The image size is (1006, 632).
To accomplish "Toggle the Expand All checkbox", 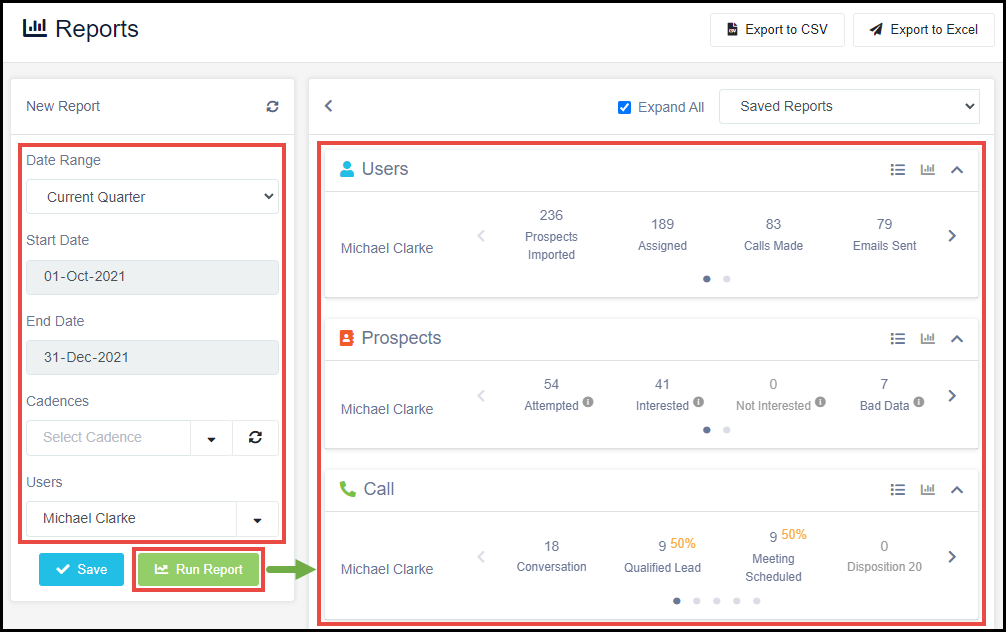I will (624, 107).
